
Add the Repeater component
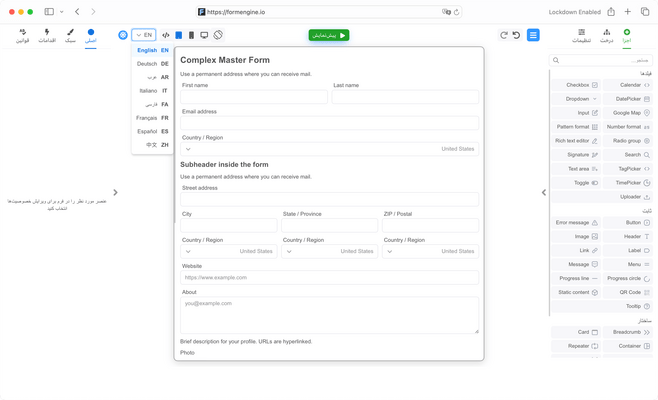(576, 346)
